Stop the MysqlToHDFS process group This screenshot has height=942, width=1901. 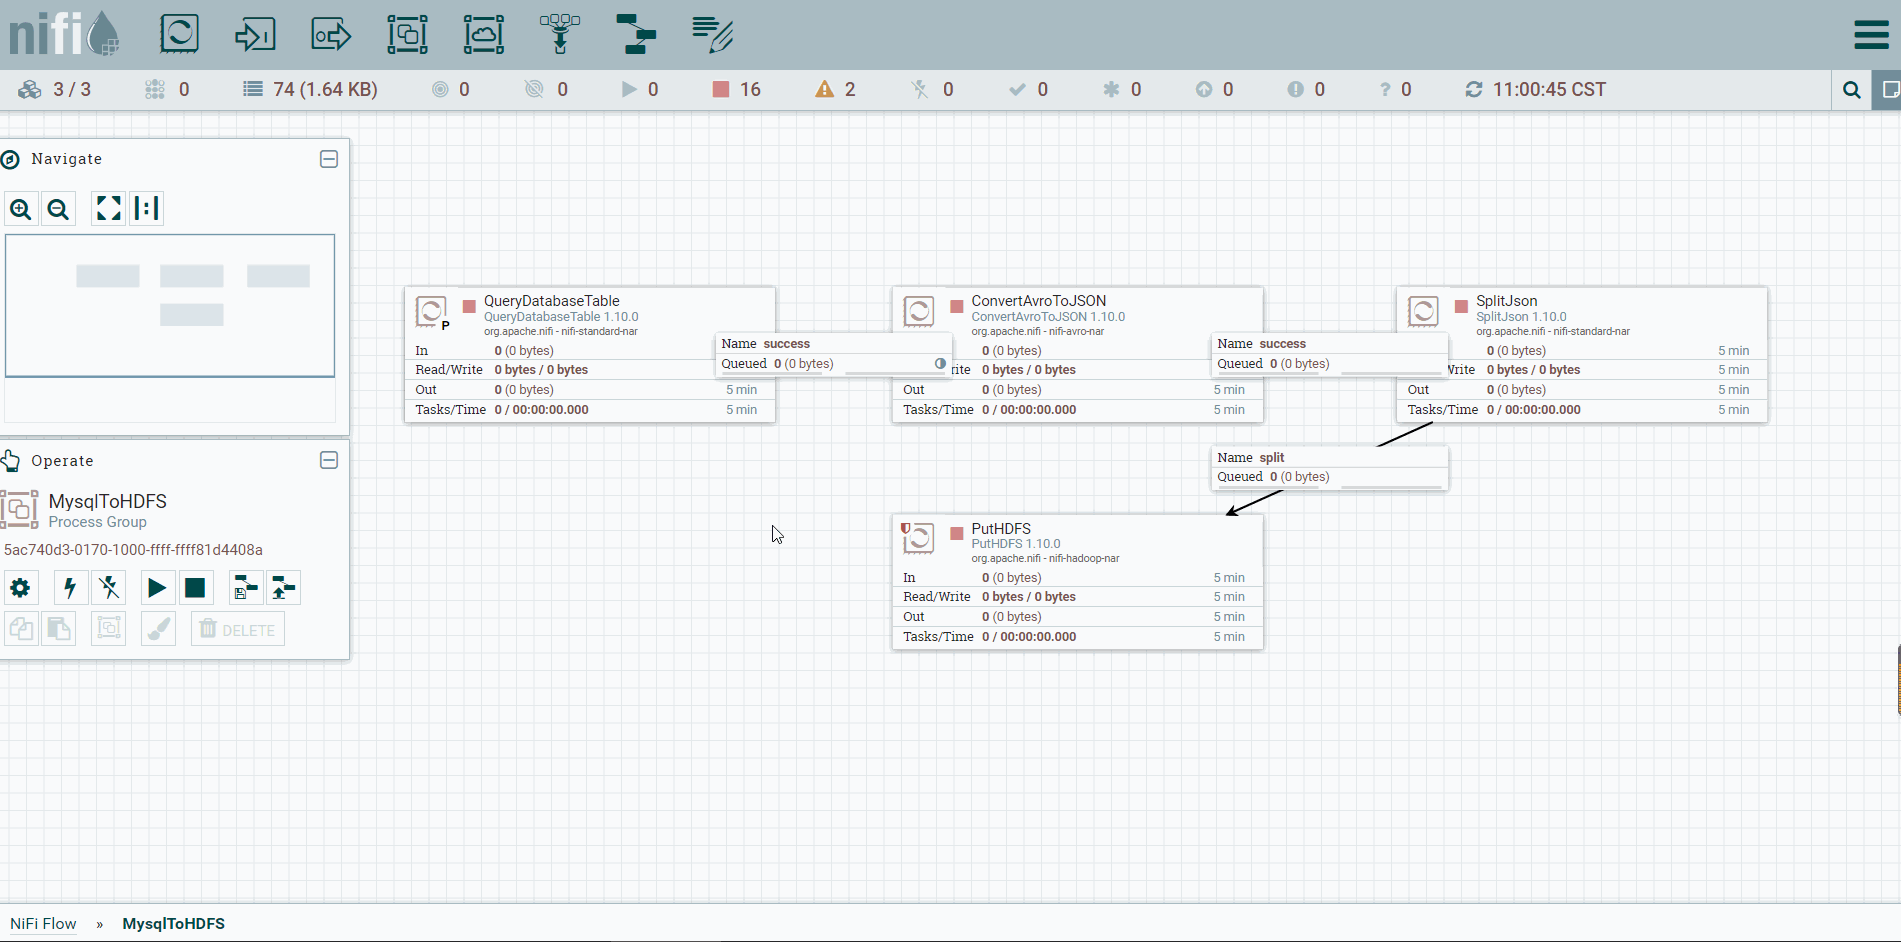click(195, 588)
